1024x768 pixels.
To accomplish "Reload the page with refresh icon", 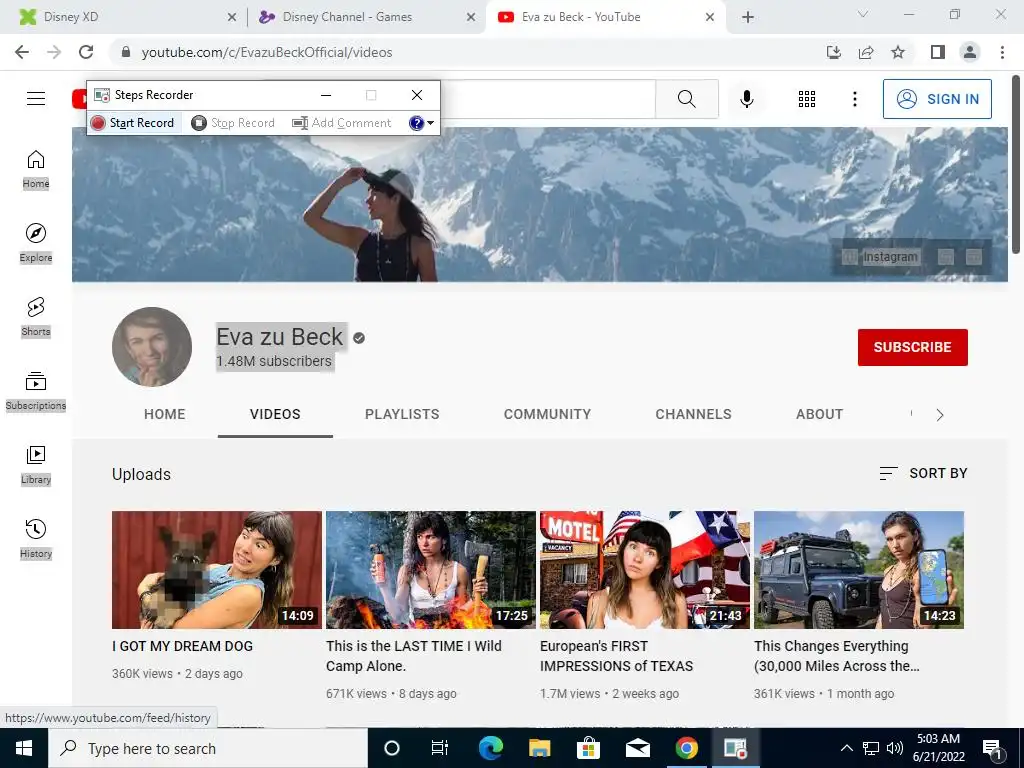I will tap(86, 52).
